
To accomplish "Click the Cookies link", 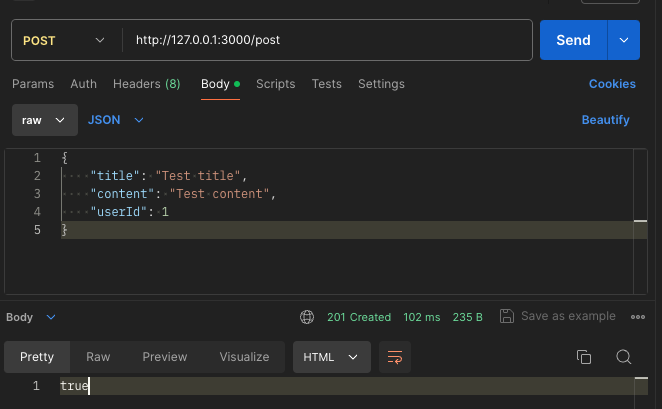I will (612, 84).
